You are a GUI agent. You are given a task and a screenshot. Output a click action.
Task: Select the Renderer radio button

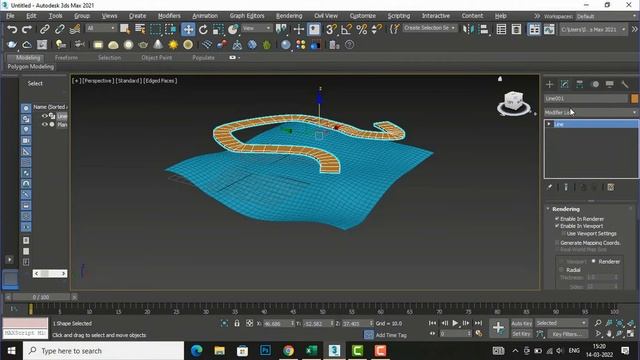(x=594, y=261)
